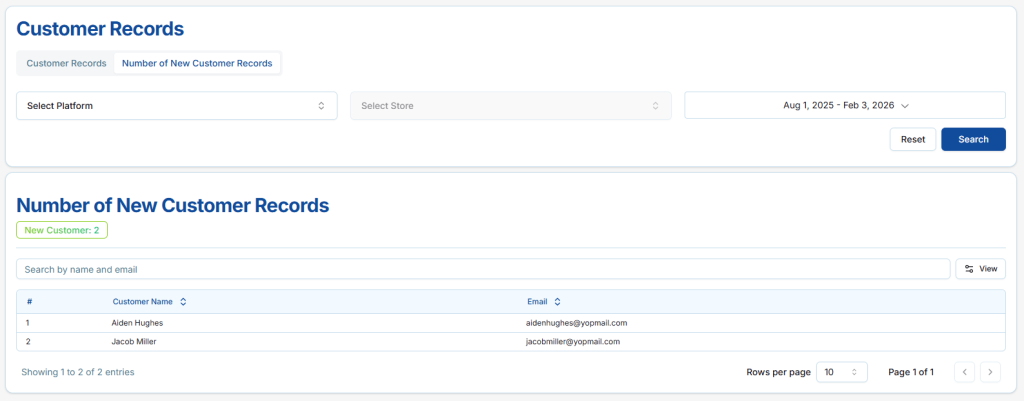Go to next page arrow

point(990,372)
